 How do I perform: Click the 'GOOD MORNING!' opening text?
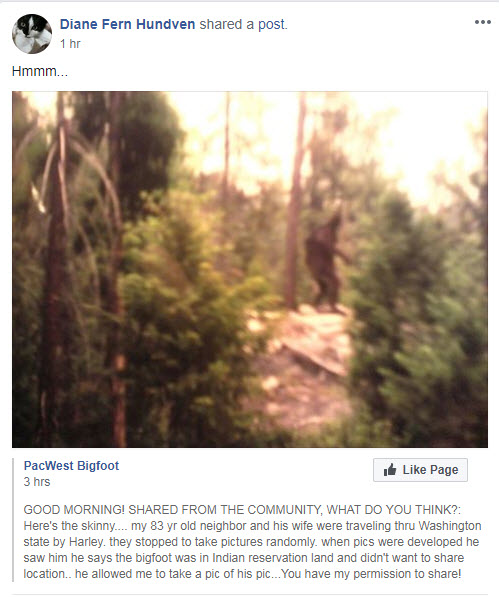pyautogui.click(x=74, y=509)
